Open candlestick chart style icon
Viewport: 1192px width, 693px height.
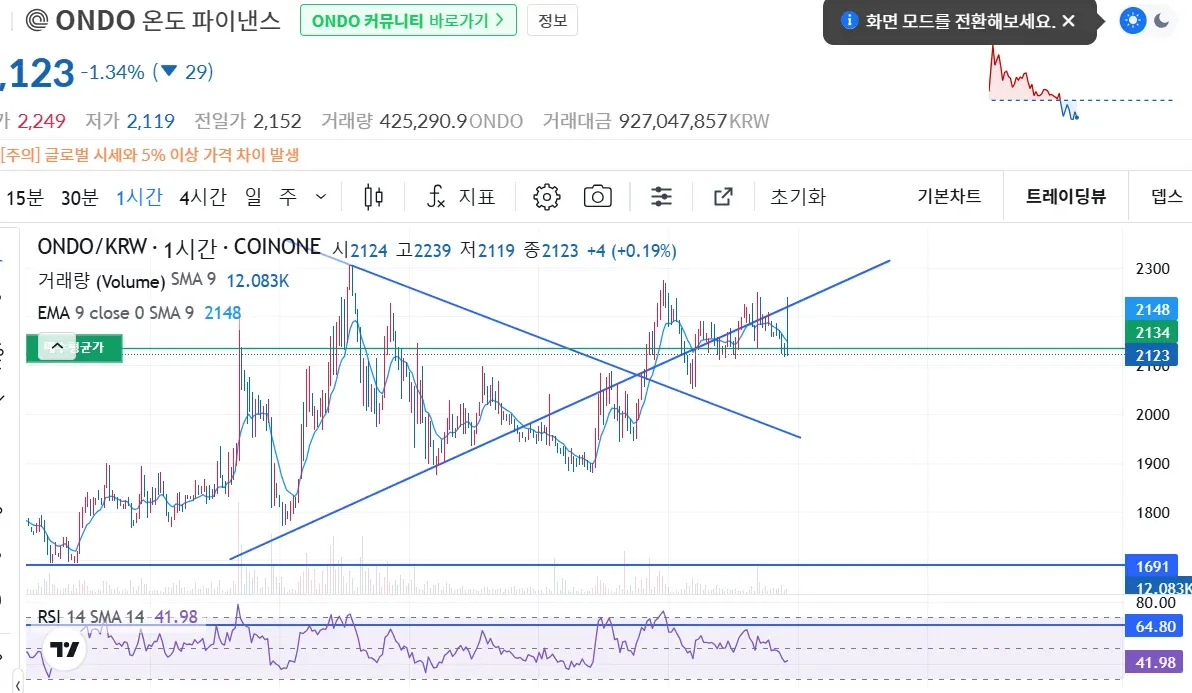coord(373,197)
